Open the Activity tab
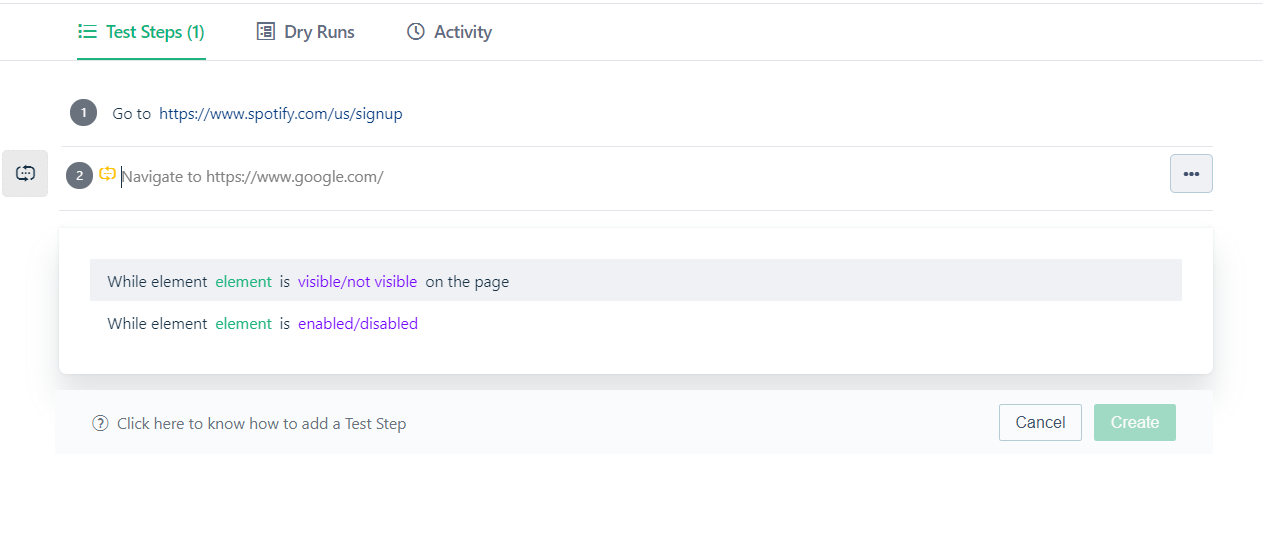The height and width of the screenshot is (542, 1263). click(449, 32)
